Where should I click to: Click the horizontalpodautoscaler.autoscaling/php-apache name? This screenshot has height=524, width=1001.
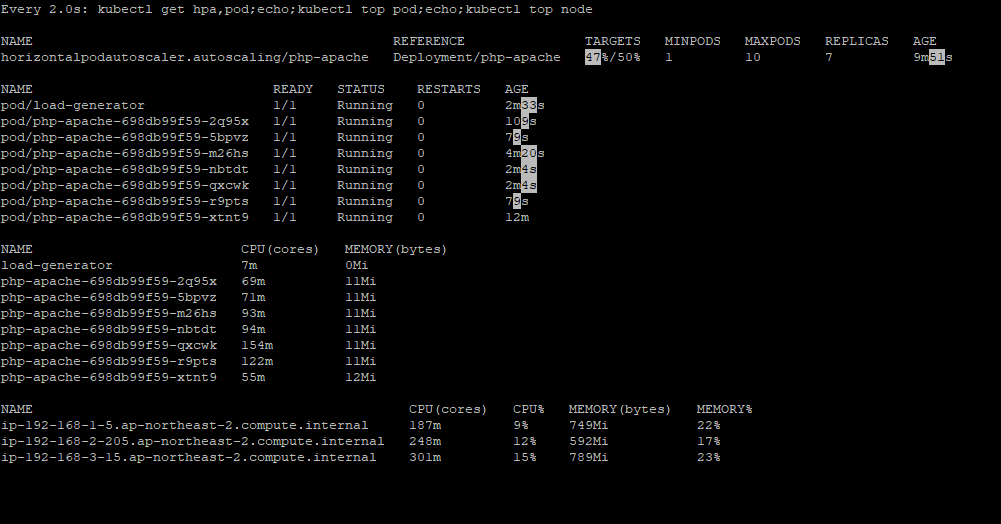[x=184, y=57]
